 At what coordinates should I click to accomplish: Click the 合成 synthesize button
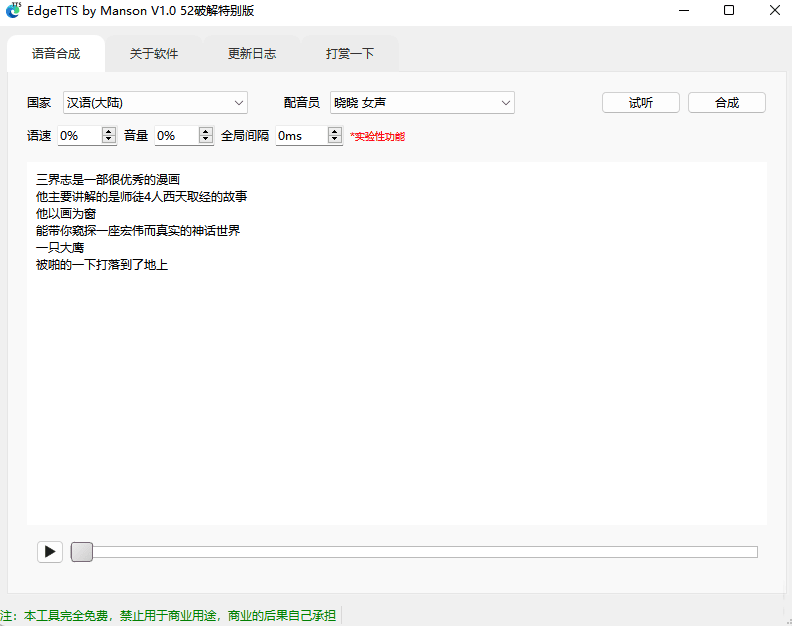tap(727, 102)
